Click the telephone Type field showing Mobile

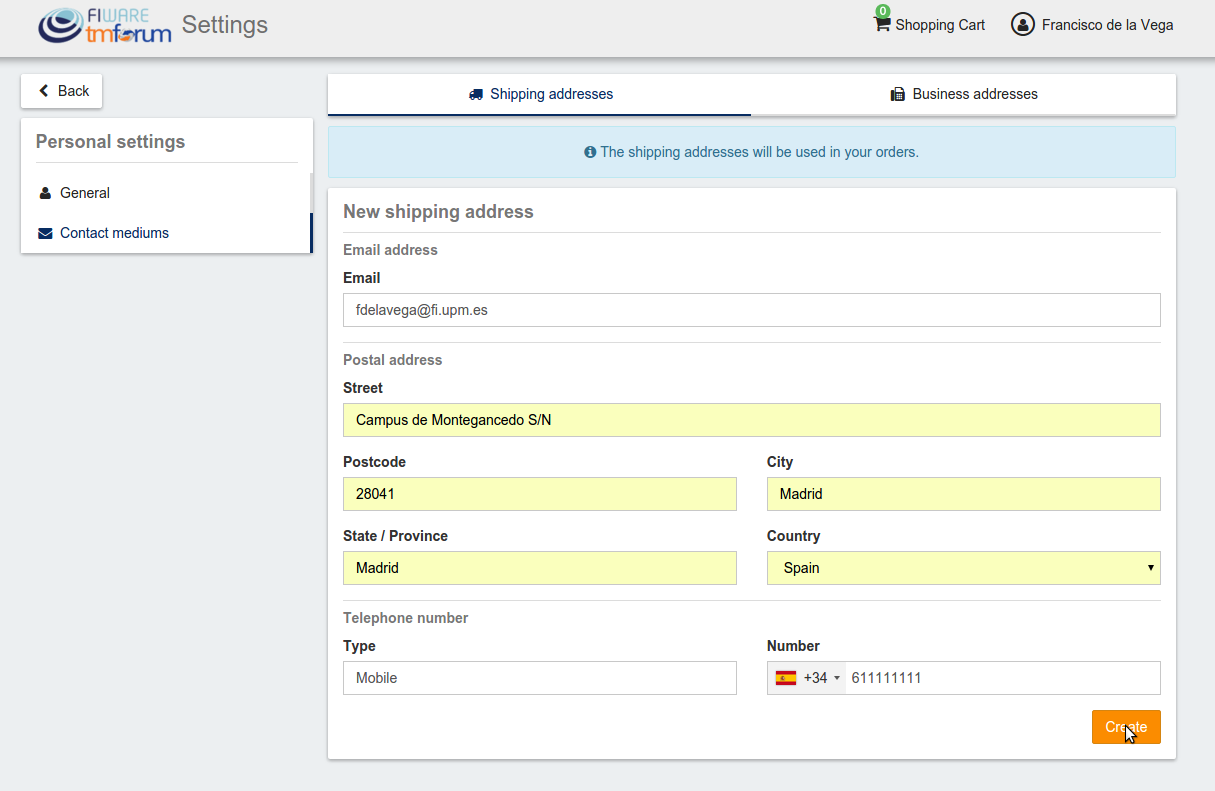click(540, 678)
